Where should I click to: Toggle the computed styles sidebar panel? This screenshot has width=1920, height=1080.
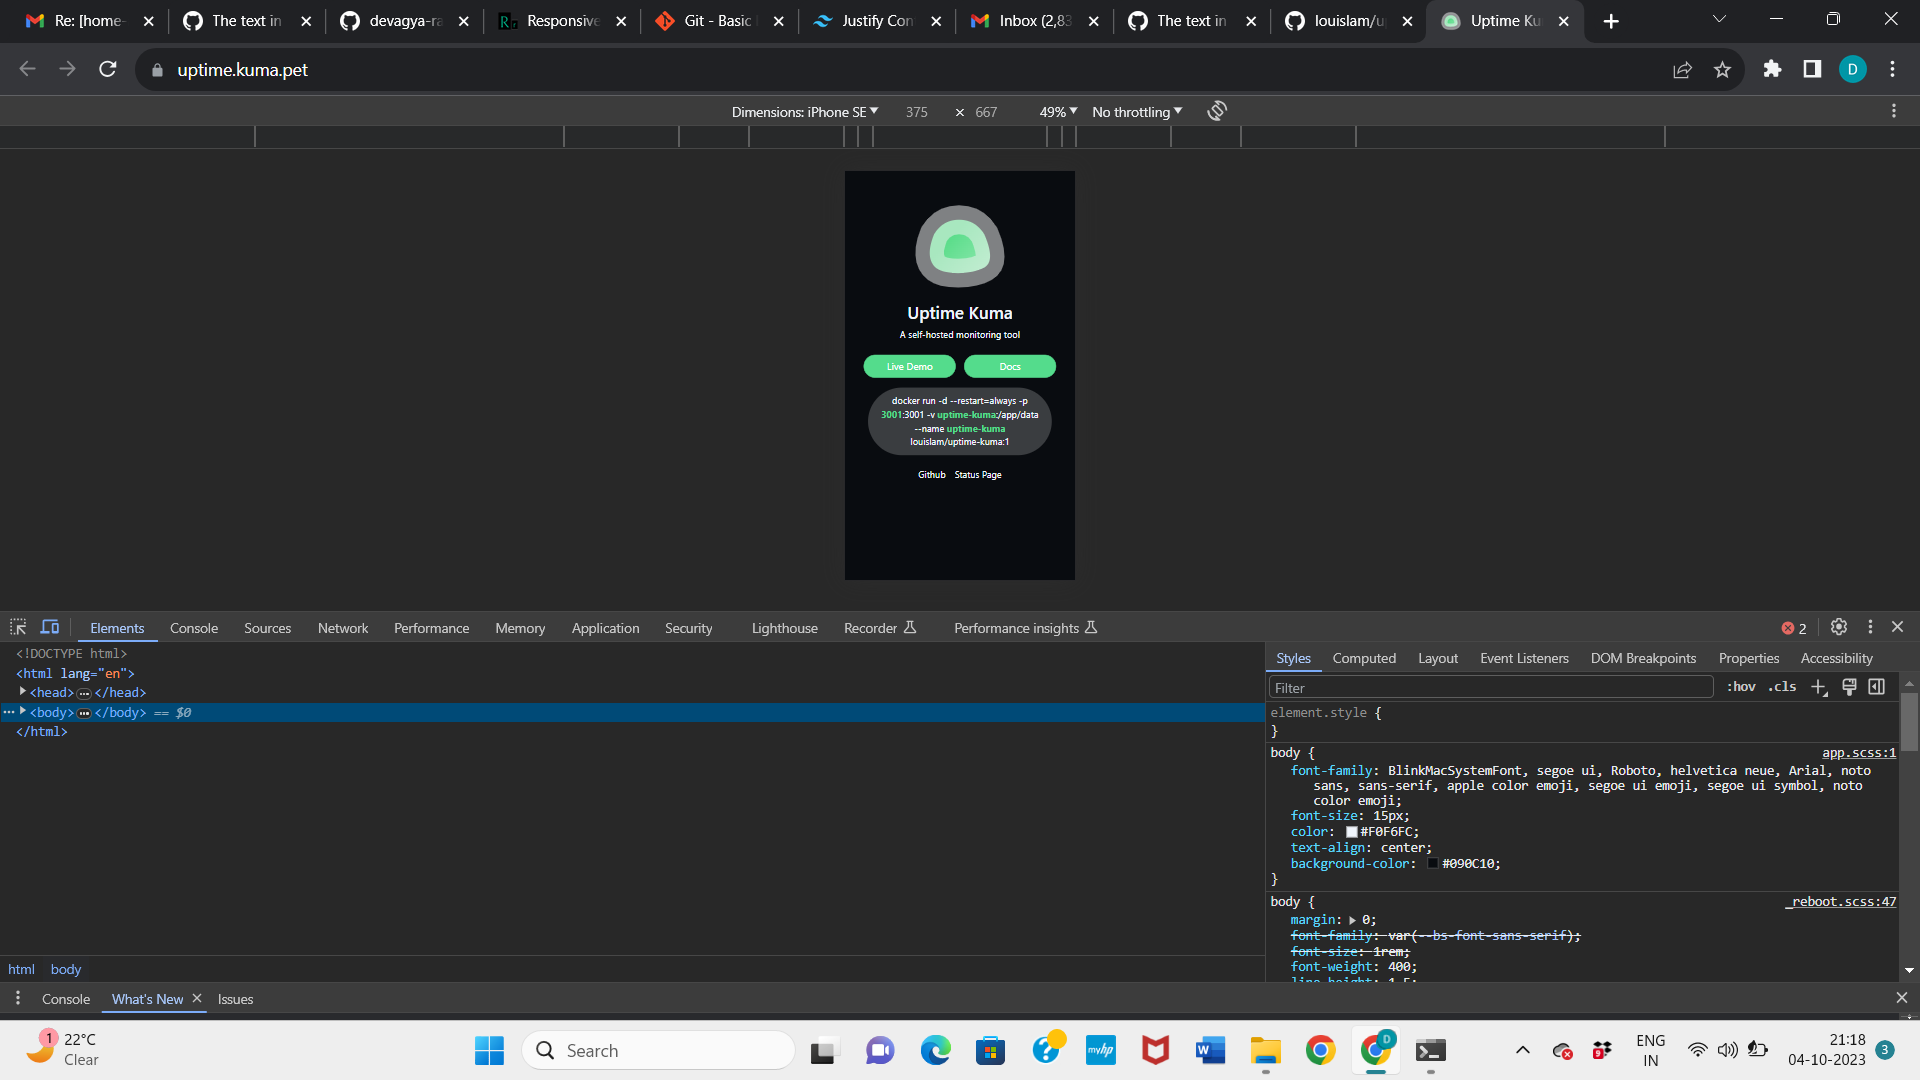click(1876, 687)
